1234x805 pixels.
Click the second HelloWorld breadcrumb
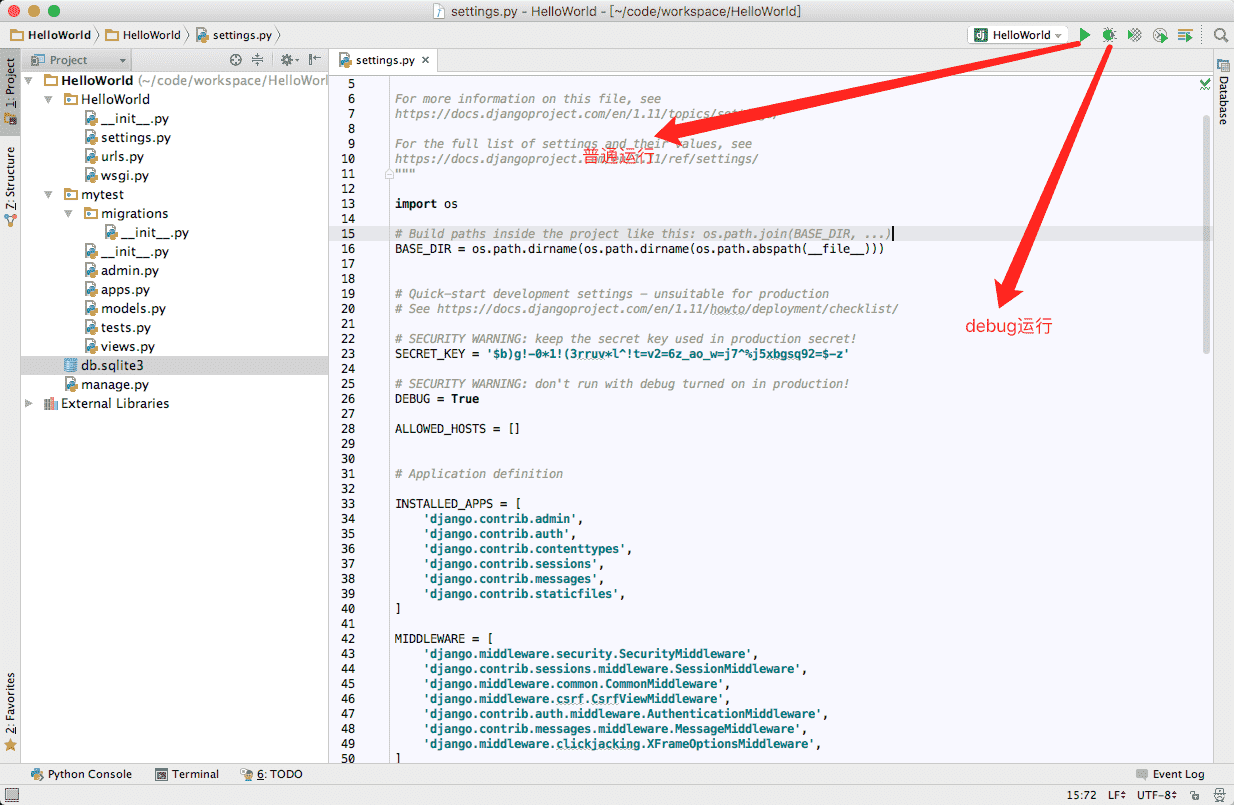coord(143,35)
